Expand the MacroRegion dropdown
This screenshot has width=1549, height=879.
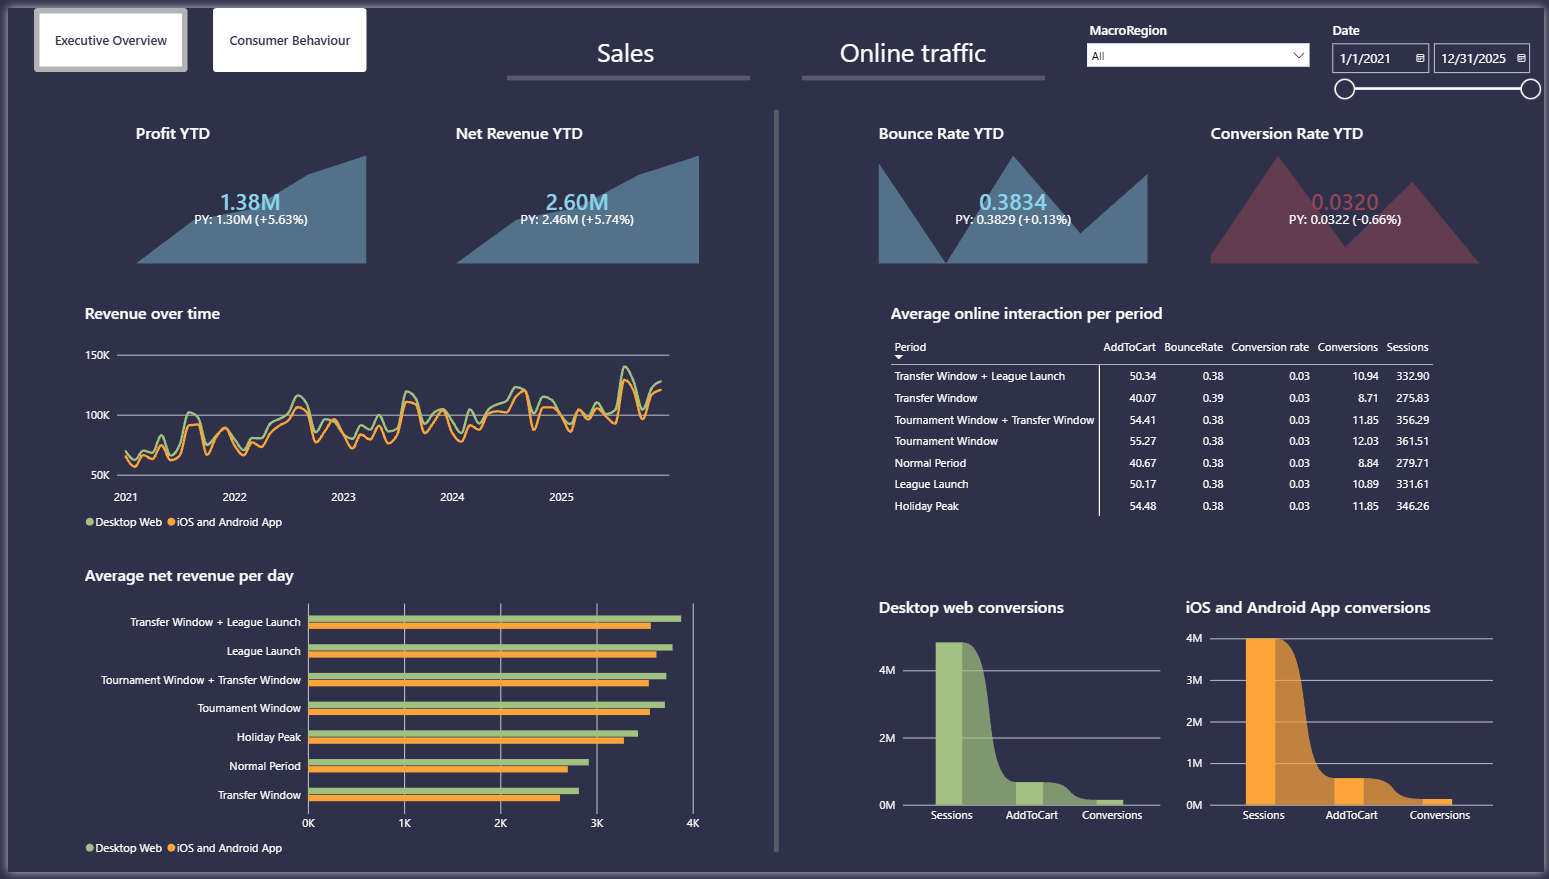1198,56
